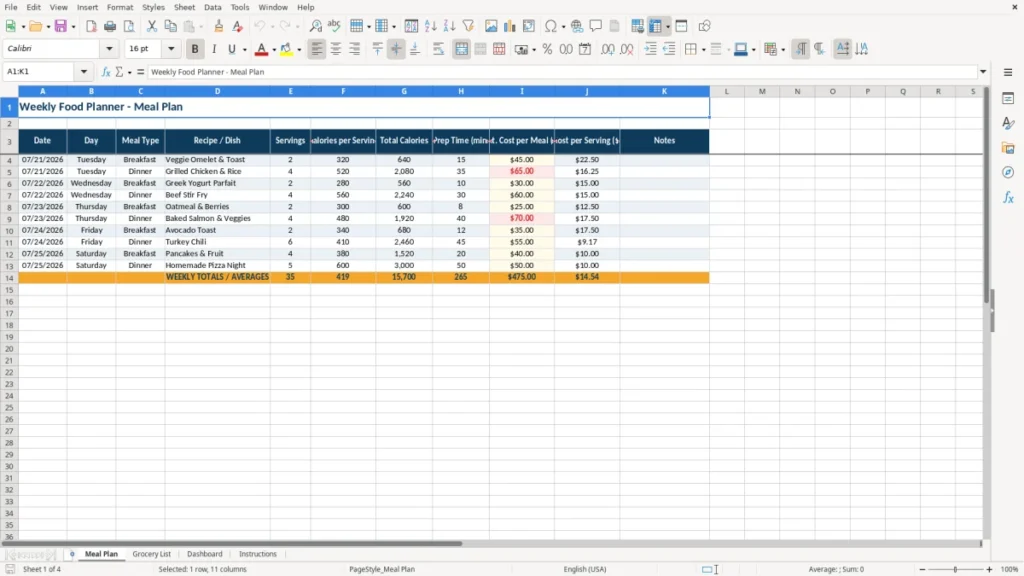Open the Borders dropdown arrow
1024x576 pixels.
(x=703, y=50)
